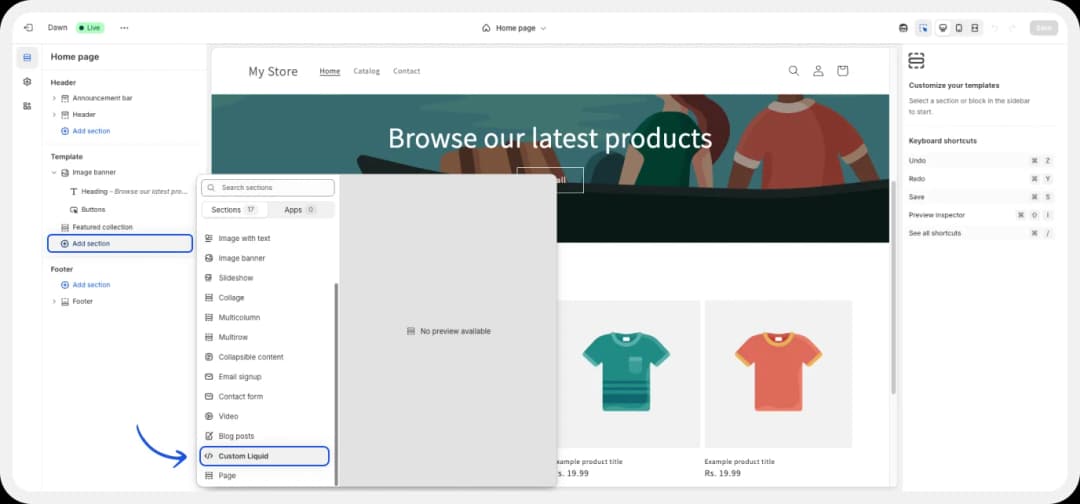Click the Customize your templates icon
Screen dimensions: 1080x504
pyautogui.click(x=916, y=61)
